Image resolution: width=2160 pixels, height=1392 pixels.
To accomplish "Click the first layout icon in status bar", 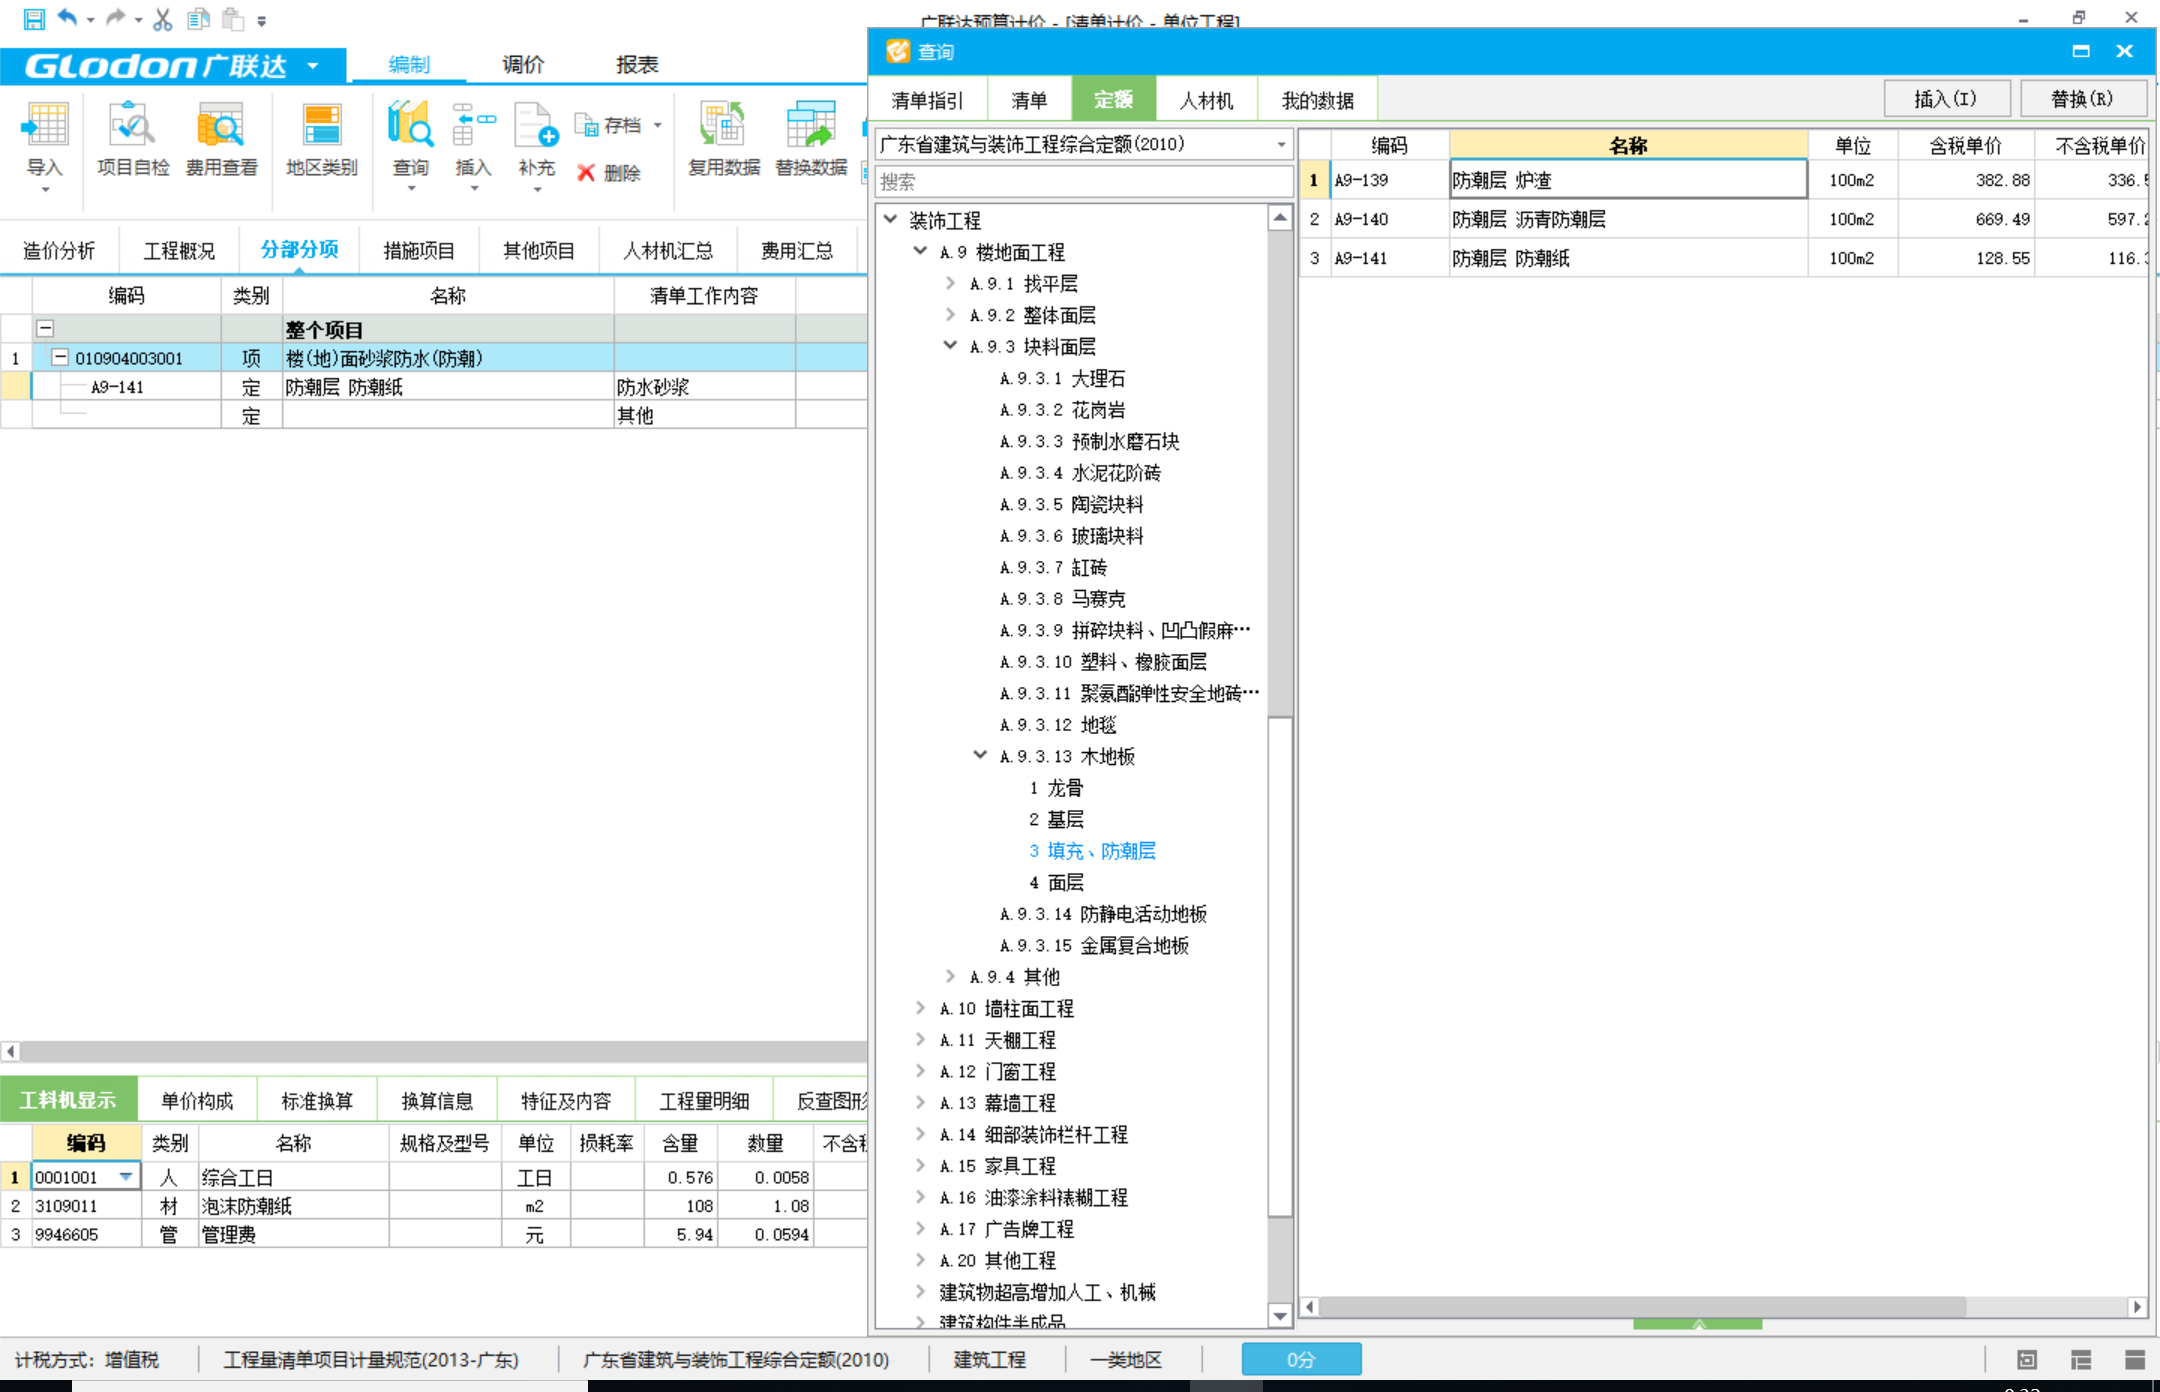I will (2027, 1359).
